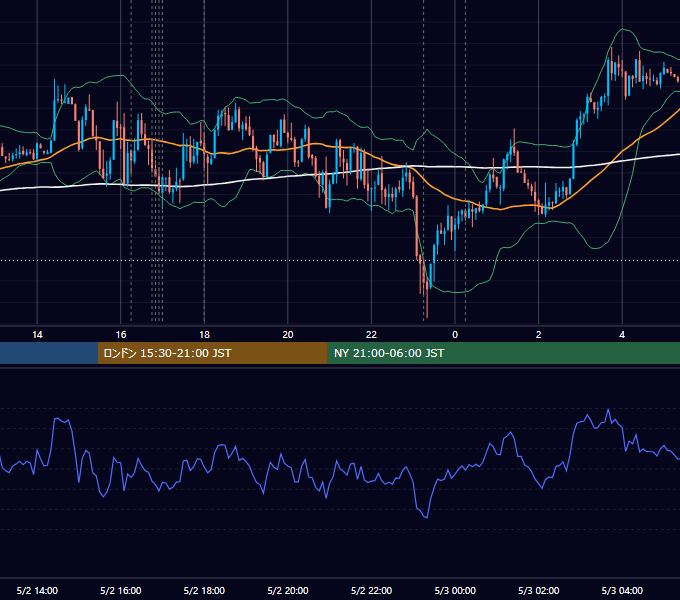Click the London 15:30-21:00 JST session bar
680x600 pixels.
(x=212, y=353)
